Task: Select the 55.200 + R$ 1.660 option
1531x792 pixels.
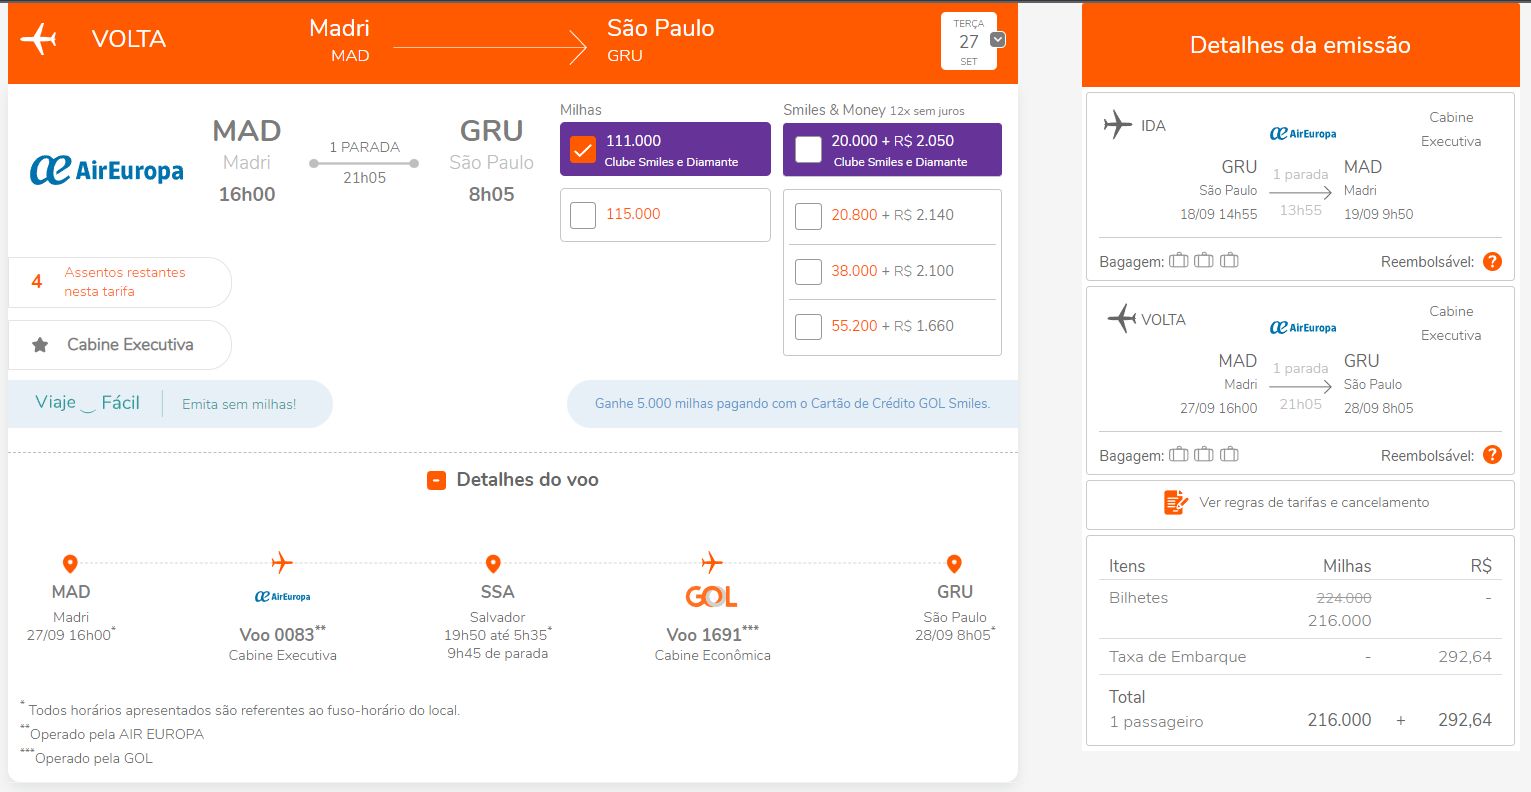Action: [808, 327]
